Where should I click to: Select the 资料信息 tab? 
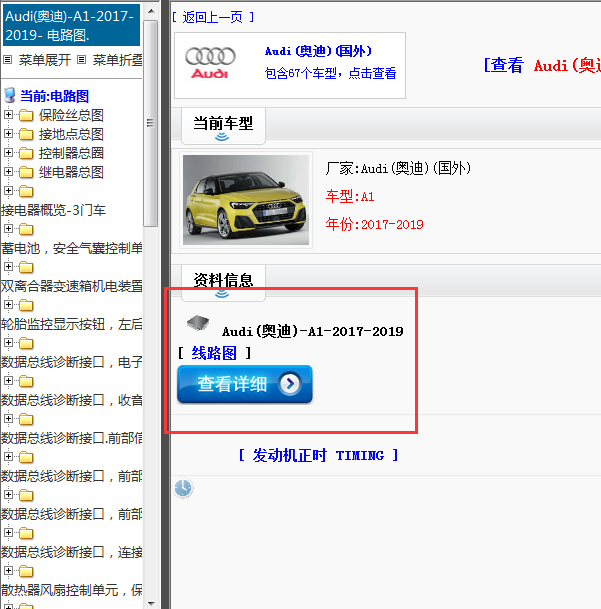223,283
